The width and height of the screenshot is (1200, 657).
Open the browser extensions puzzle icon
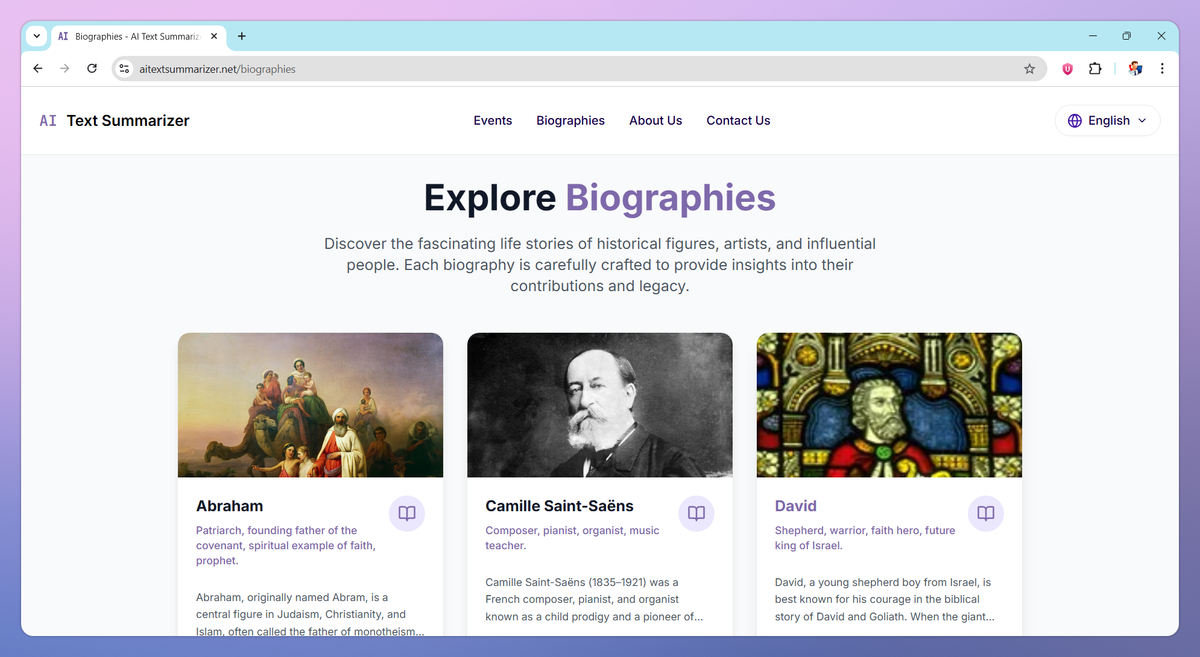coord(1095,69)
